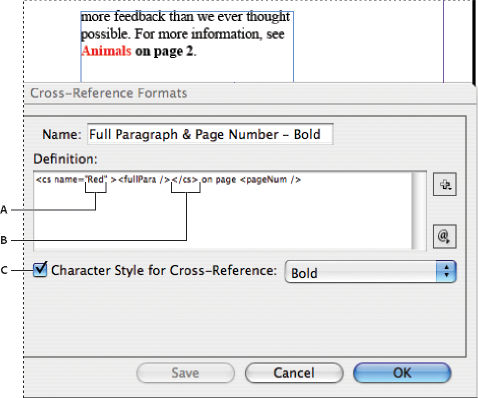Place cursor on the </cs> closing tag
The width and height of the screenshot is (478, 398).
click(x=185, y=180)
